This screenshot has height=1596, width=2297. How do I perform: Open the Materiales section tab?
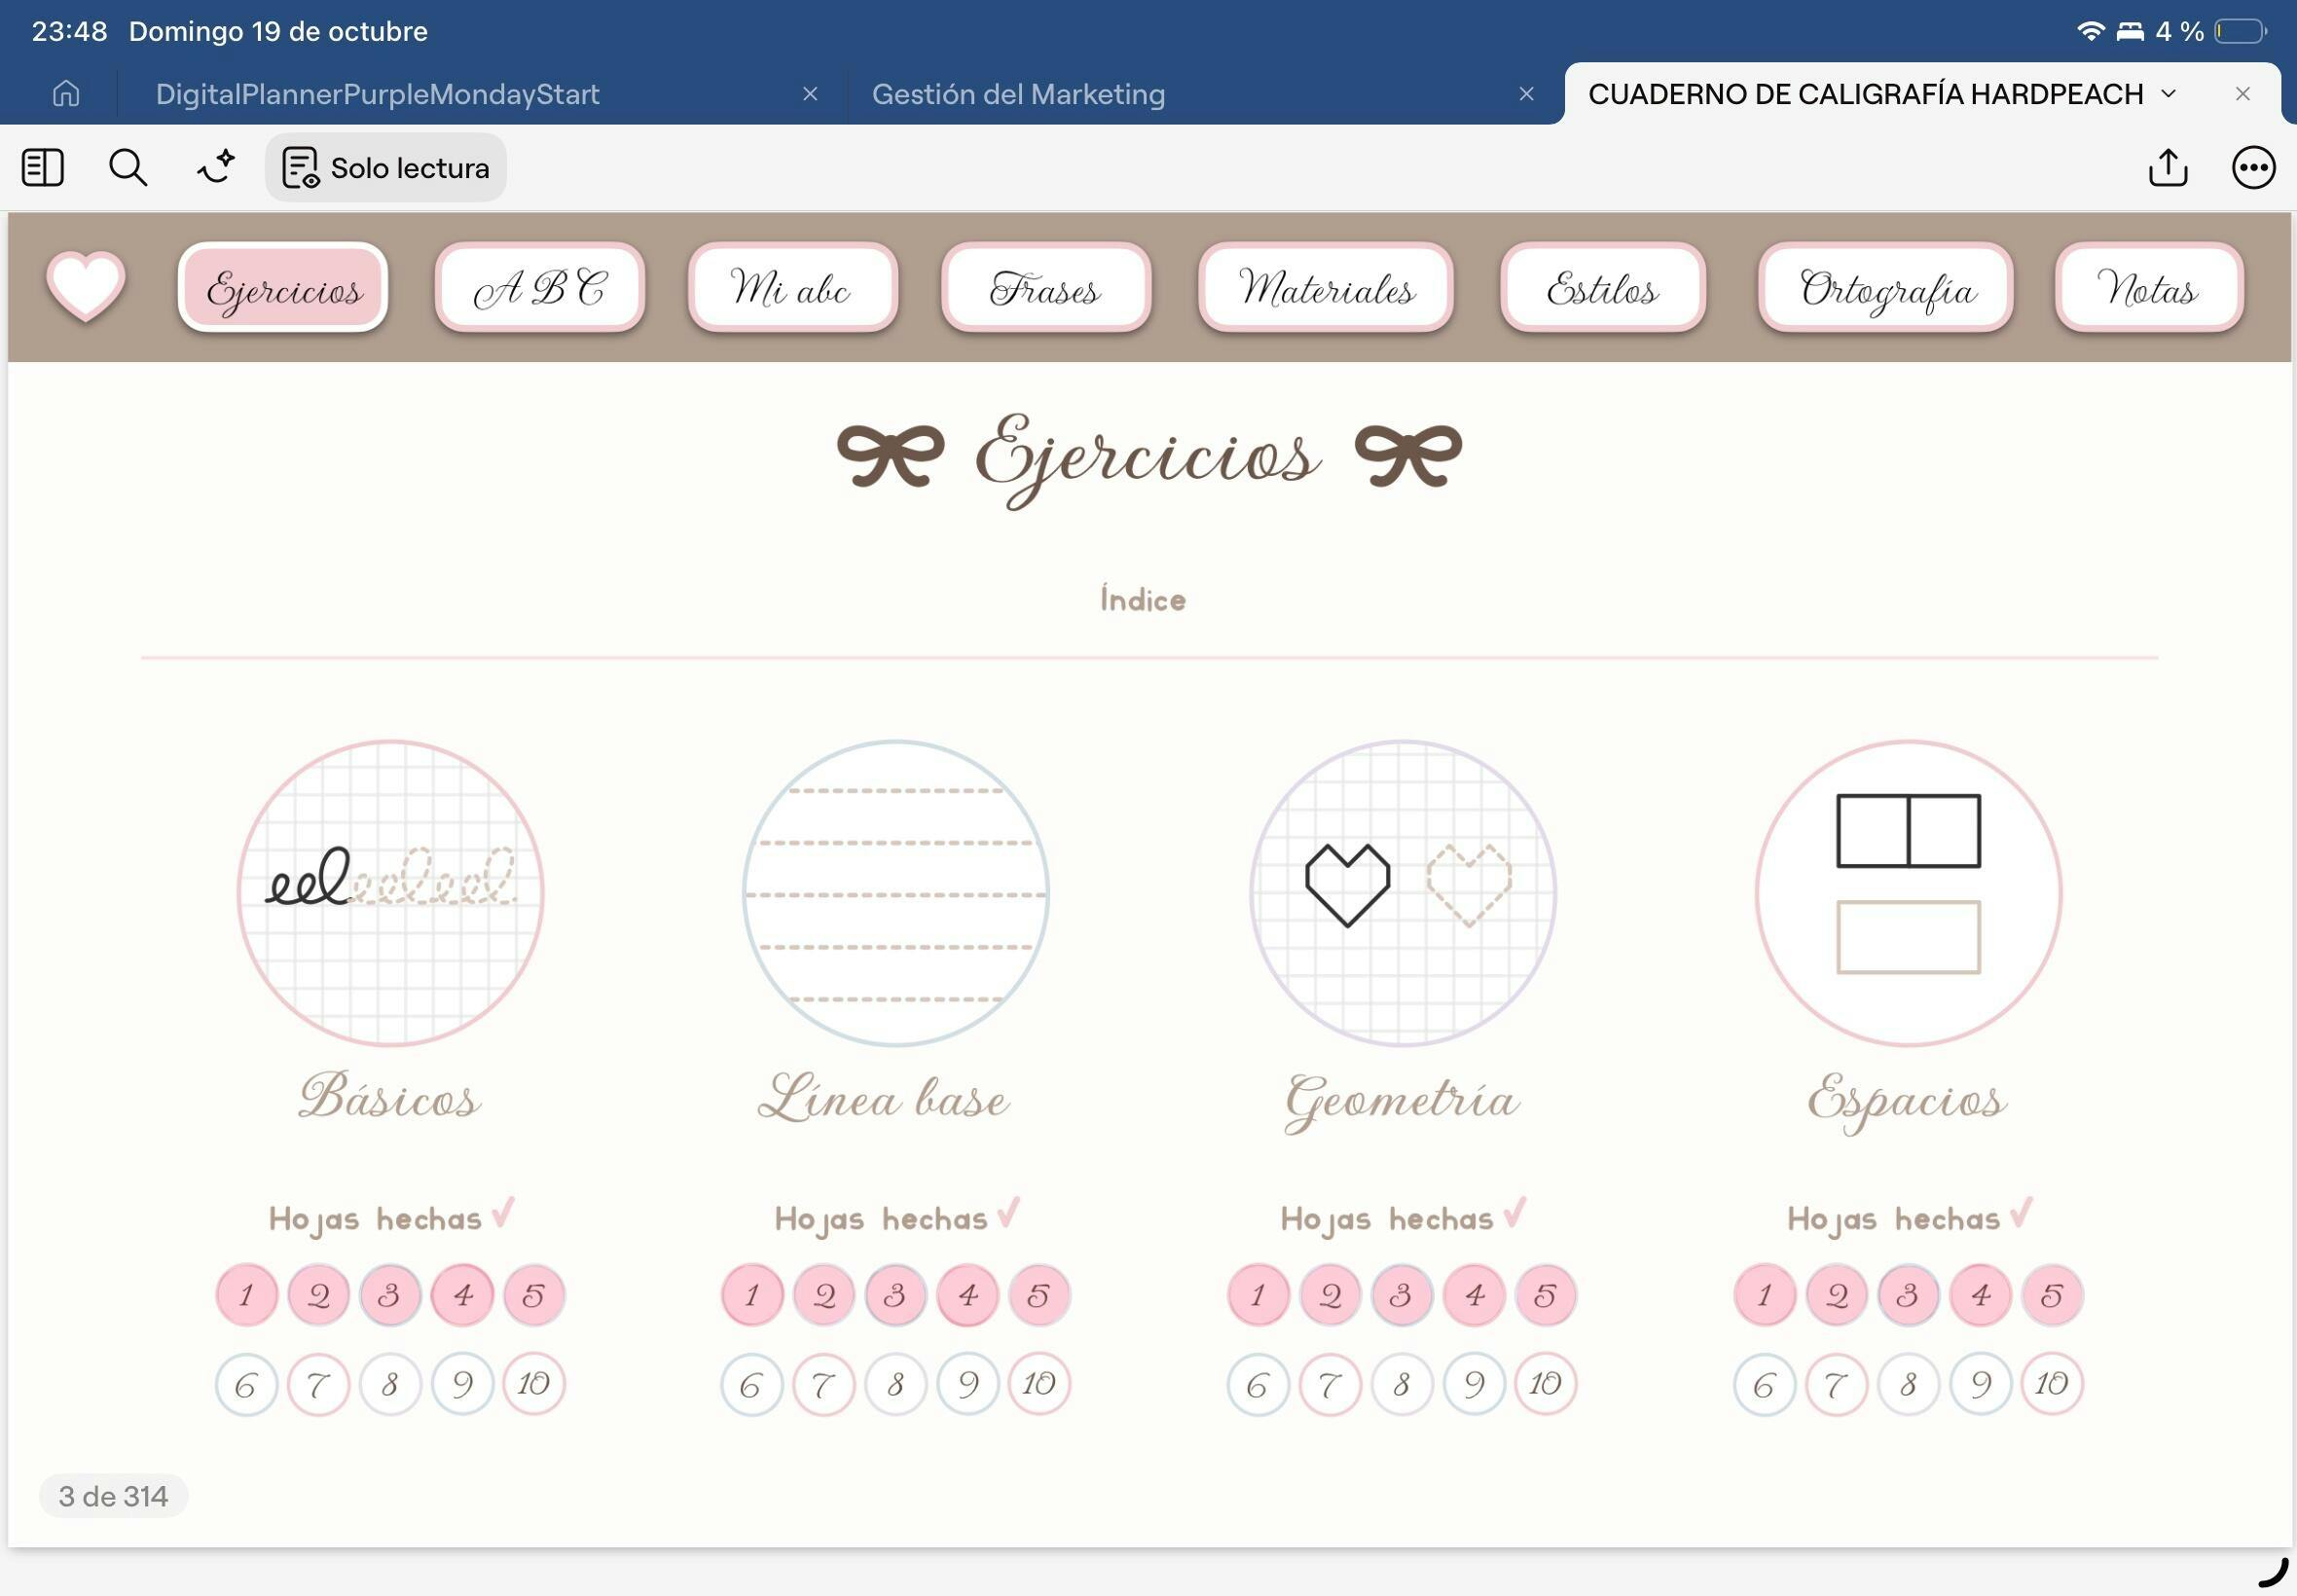coord(1325,288)
